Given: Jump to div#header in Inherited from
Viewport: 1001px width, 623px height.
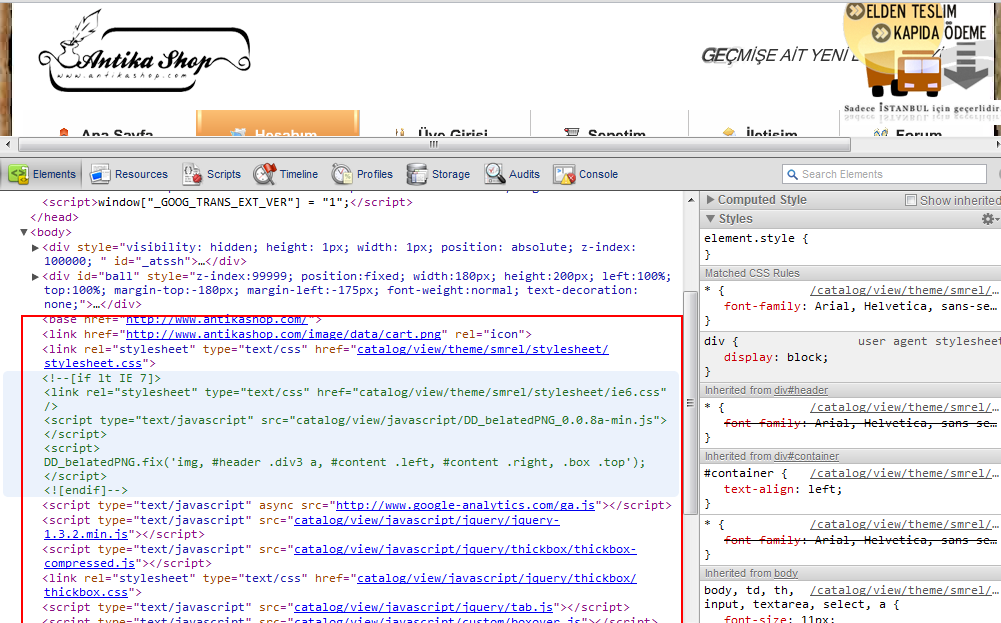Looking at the screenshot, I should [x=801, y=391].
